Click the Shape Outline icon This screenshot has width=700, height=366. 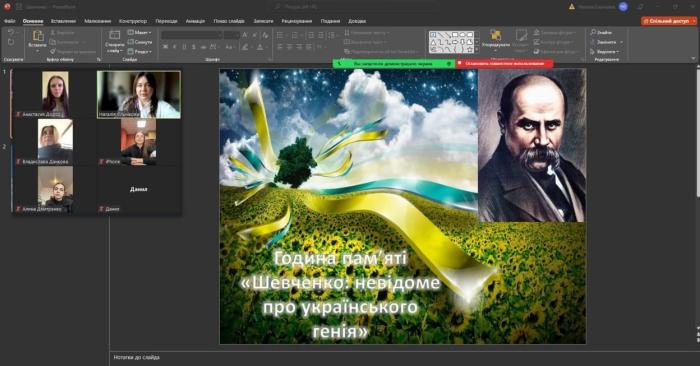click(537, 42)
